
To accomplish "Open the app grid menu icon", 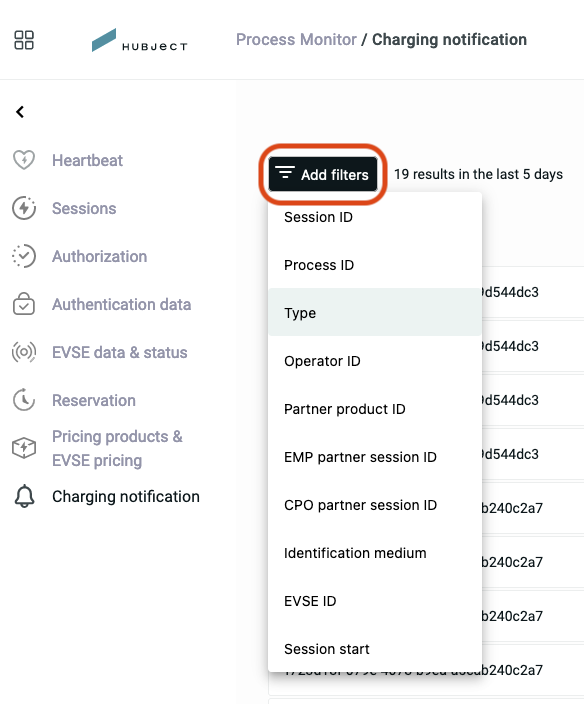I will point(24,40).
